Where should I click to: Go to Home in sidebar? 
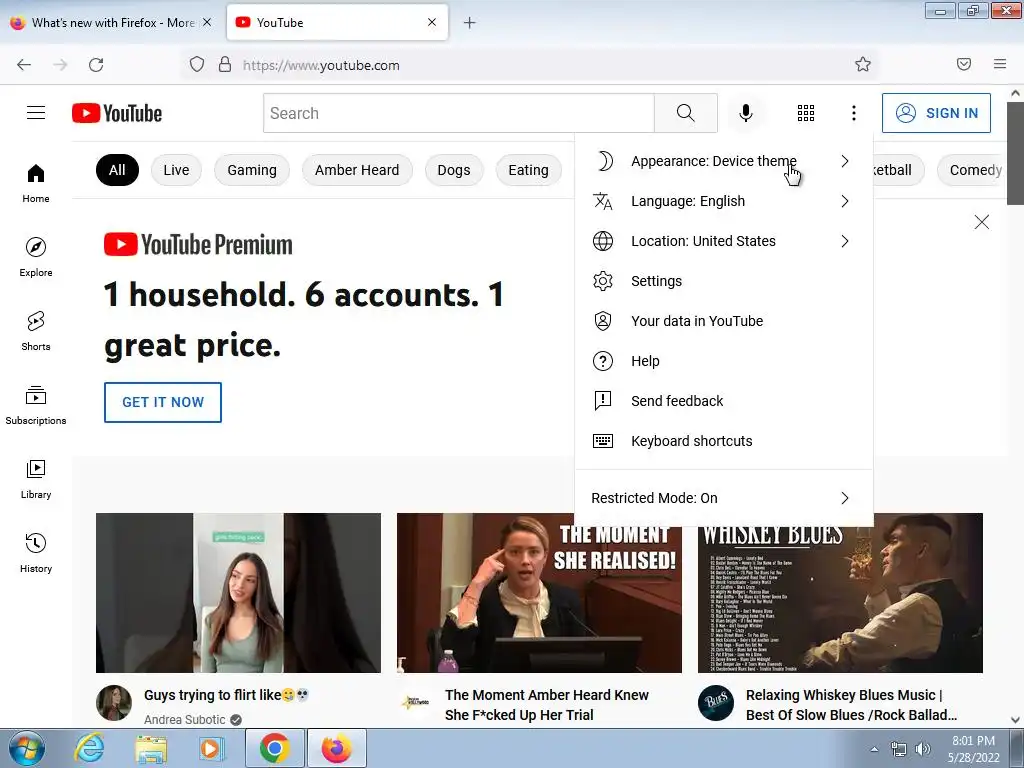click(36, 184)
